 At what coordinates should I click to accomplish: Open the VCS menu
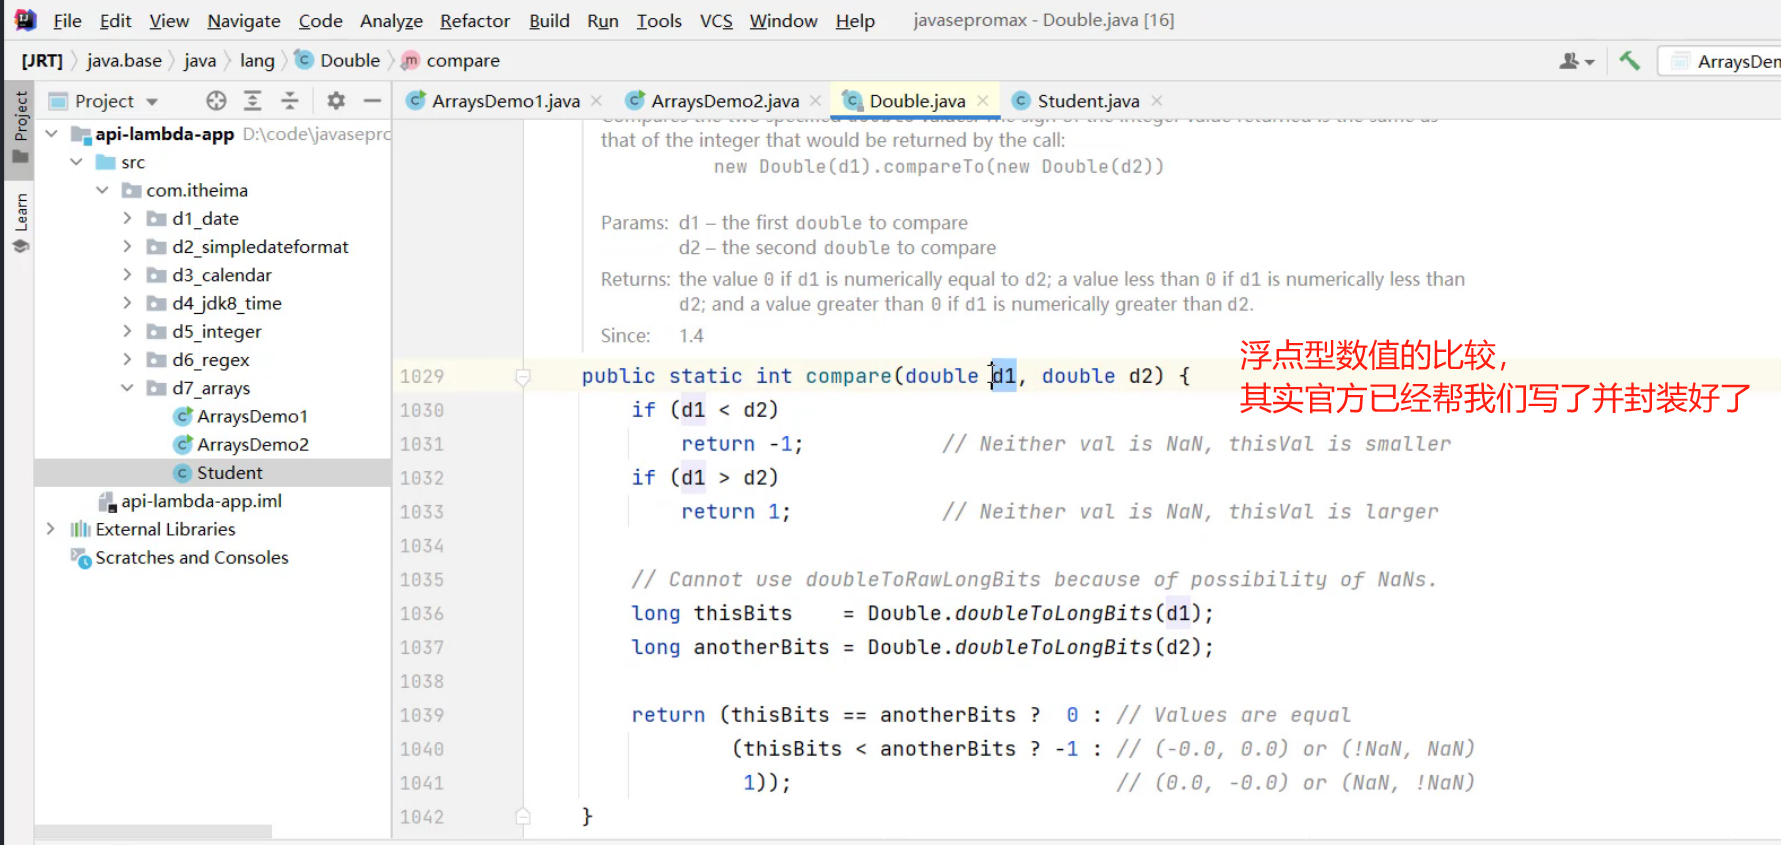[716, 20]
